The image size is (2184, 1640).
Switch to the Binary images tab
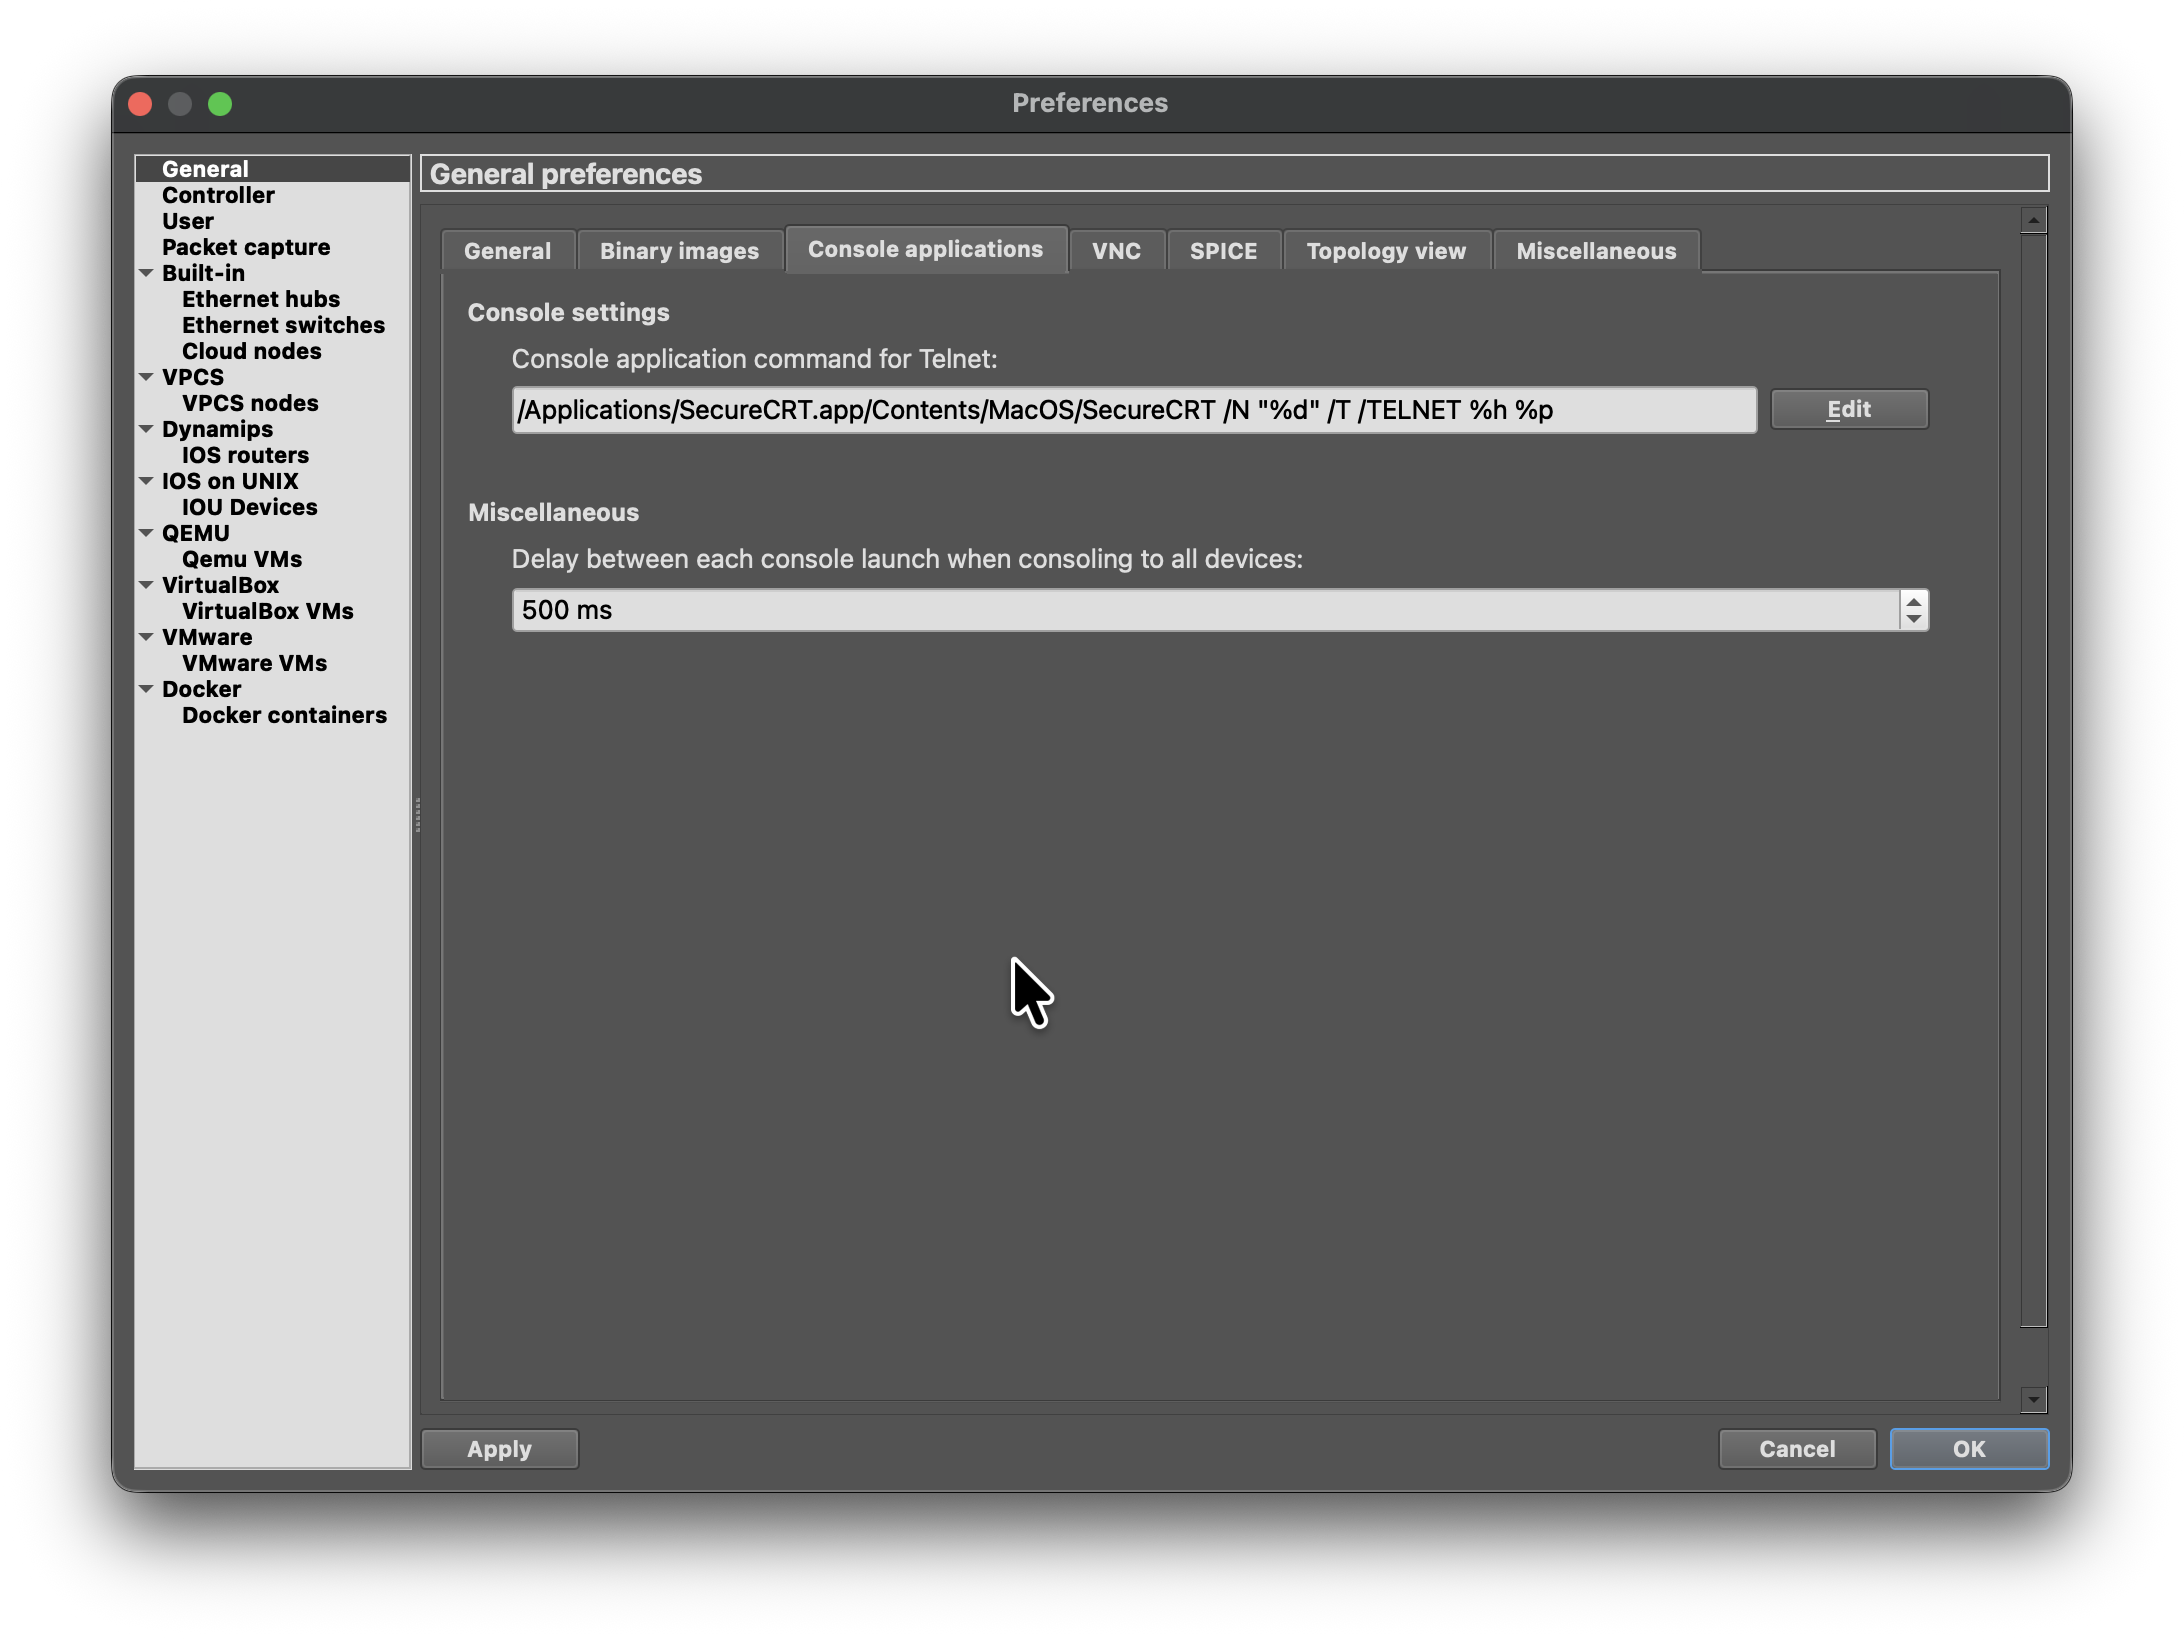coord(679,251)
